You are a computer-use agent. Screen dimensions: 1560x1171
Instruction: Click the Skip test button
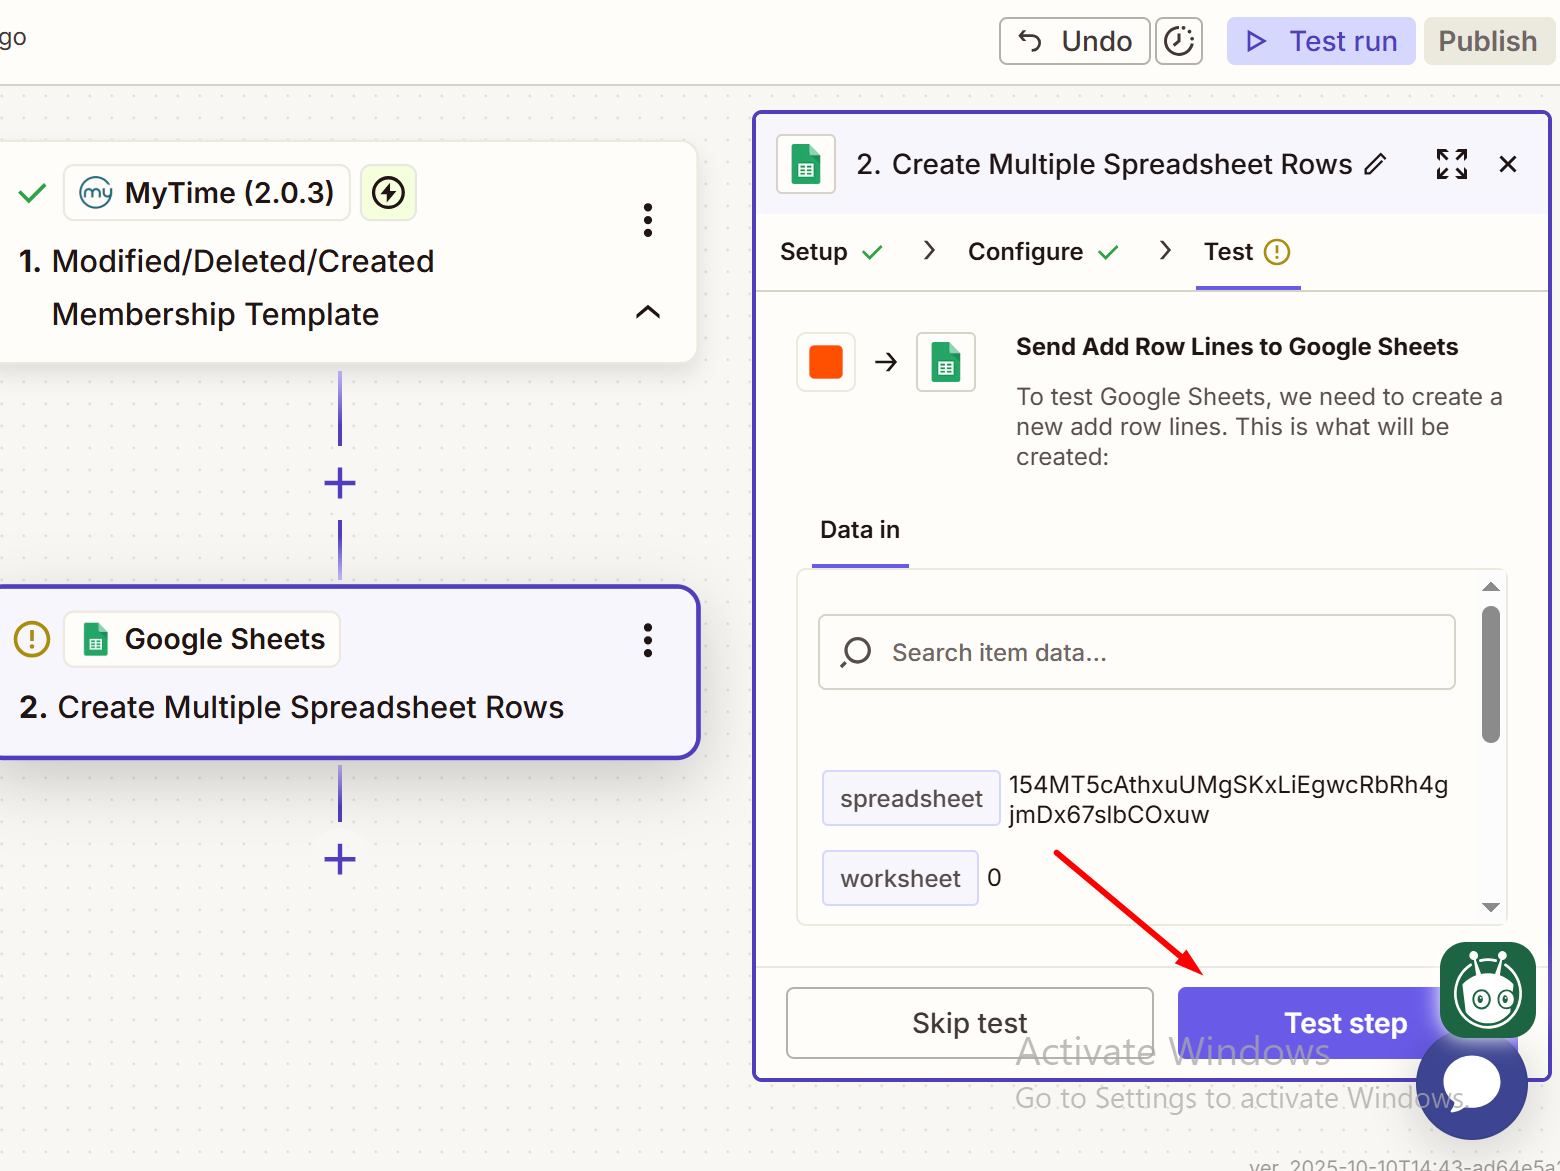pos(970,1023)
